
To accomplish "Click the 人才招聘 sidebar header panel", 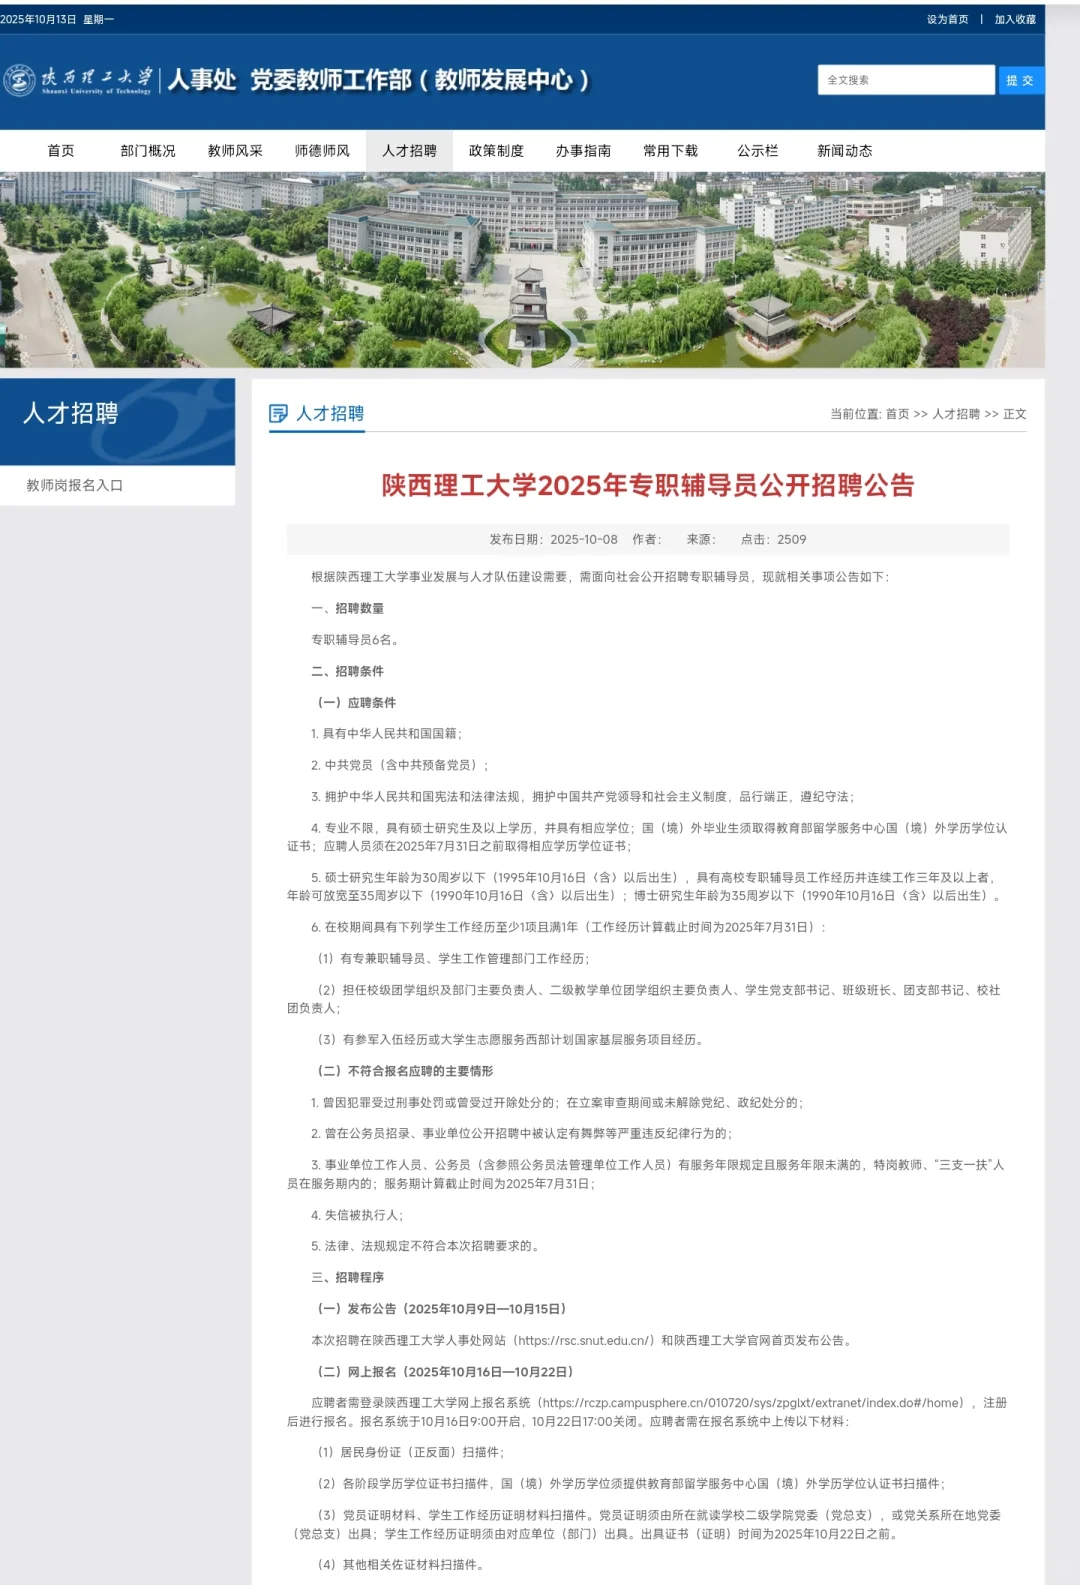I will [117, 421].
